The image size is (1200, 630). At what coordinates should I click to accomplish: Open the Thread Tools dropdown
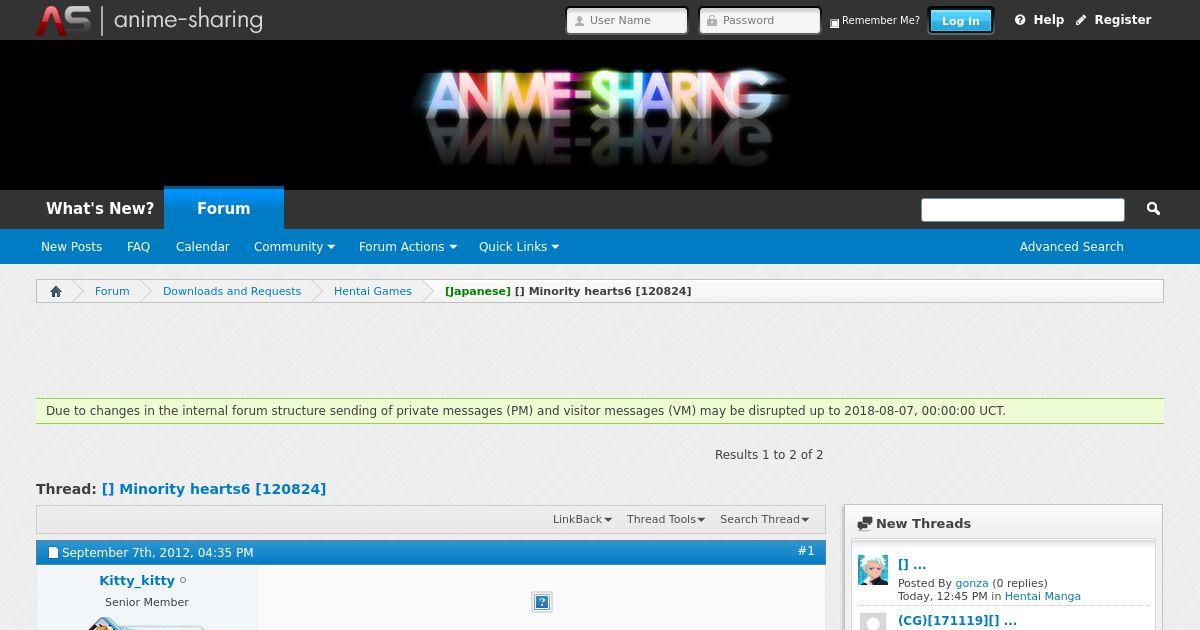(x=666, y=519)
